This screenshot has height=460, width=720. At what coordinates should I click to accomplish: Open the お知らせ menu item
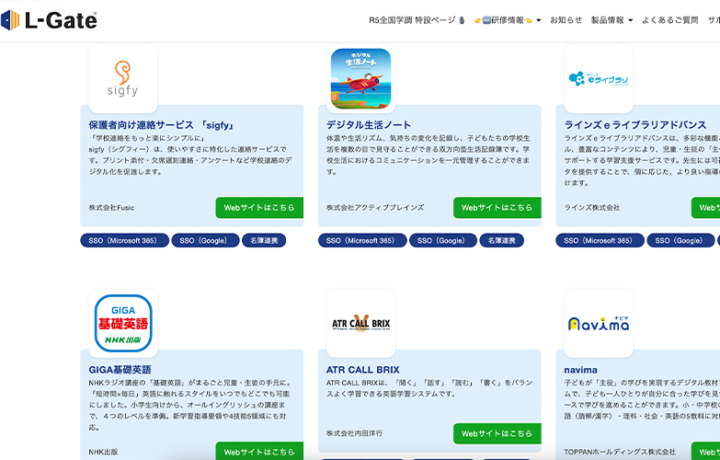point(566,20)
